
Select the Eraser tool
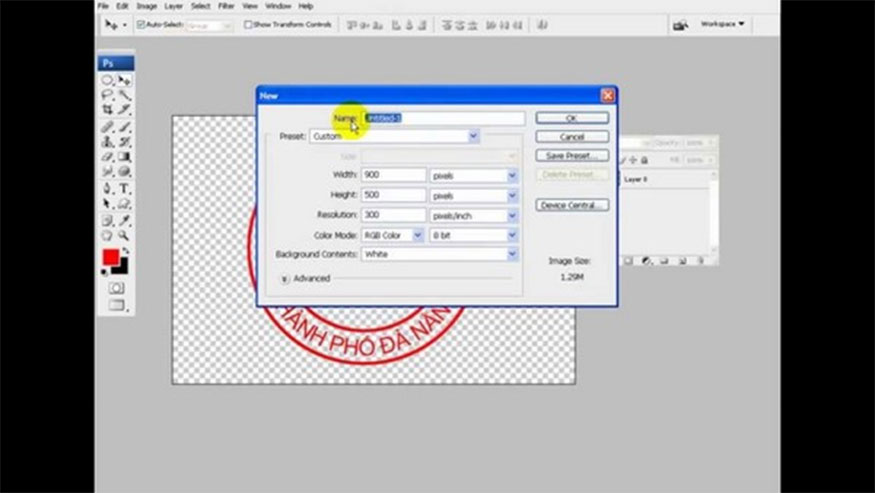pos(107,157)
